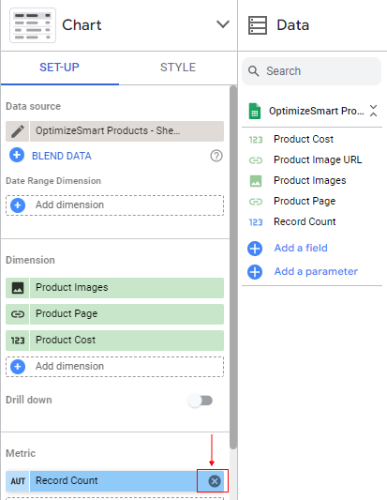387x500 pixels.
Task: Switch to the SET-UP tab
Action: click(59, 67)
